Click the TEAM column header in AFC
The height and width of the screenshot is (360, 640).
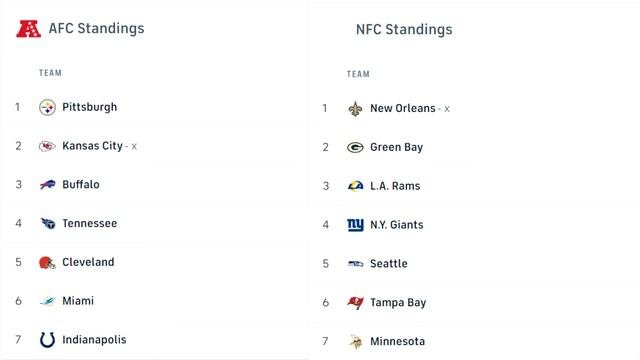50,73
